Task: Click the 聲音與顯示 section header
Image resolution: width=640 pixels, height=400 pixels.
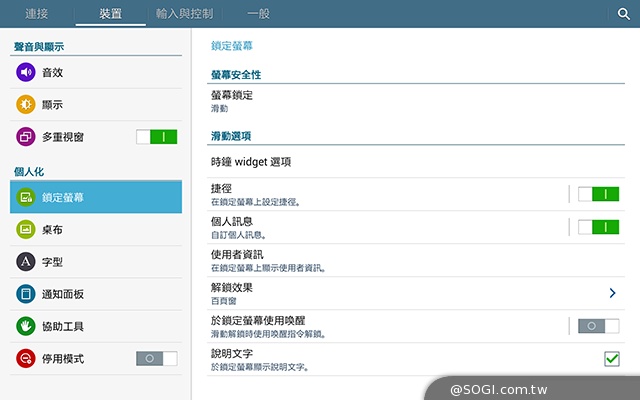Action: 39,47
